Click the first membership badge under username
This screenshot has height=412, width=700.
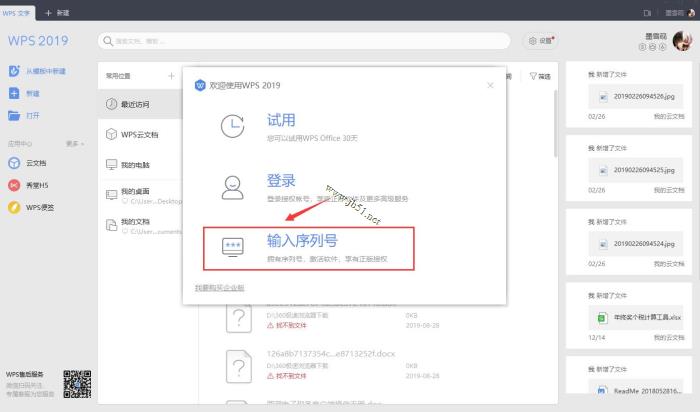coord(642,47)
